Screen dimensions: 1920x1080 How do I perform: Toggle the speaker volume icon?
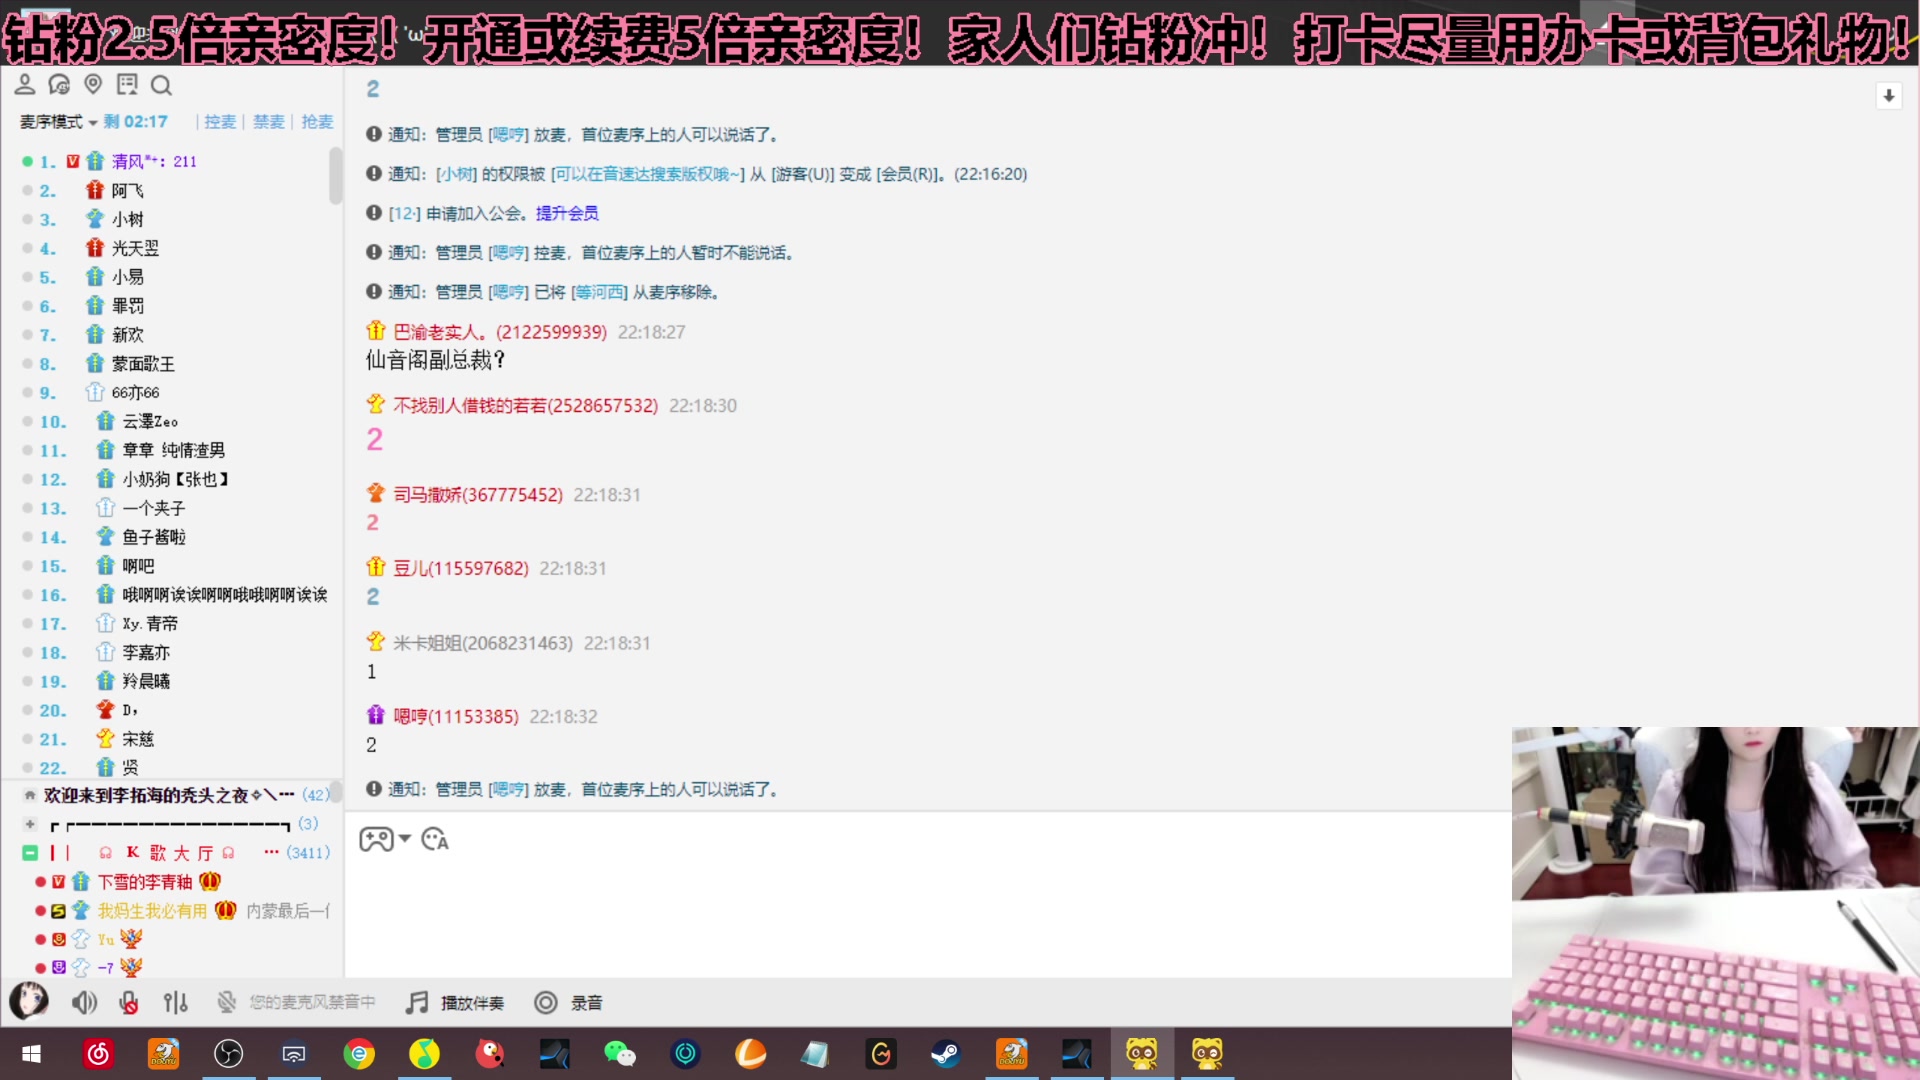coord(84,1002)
